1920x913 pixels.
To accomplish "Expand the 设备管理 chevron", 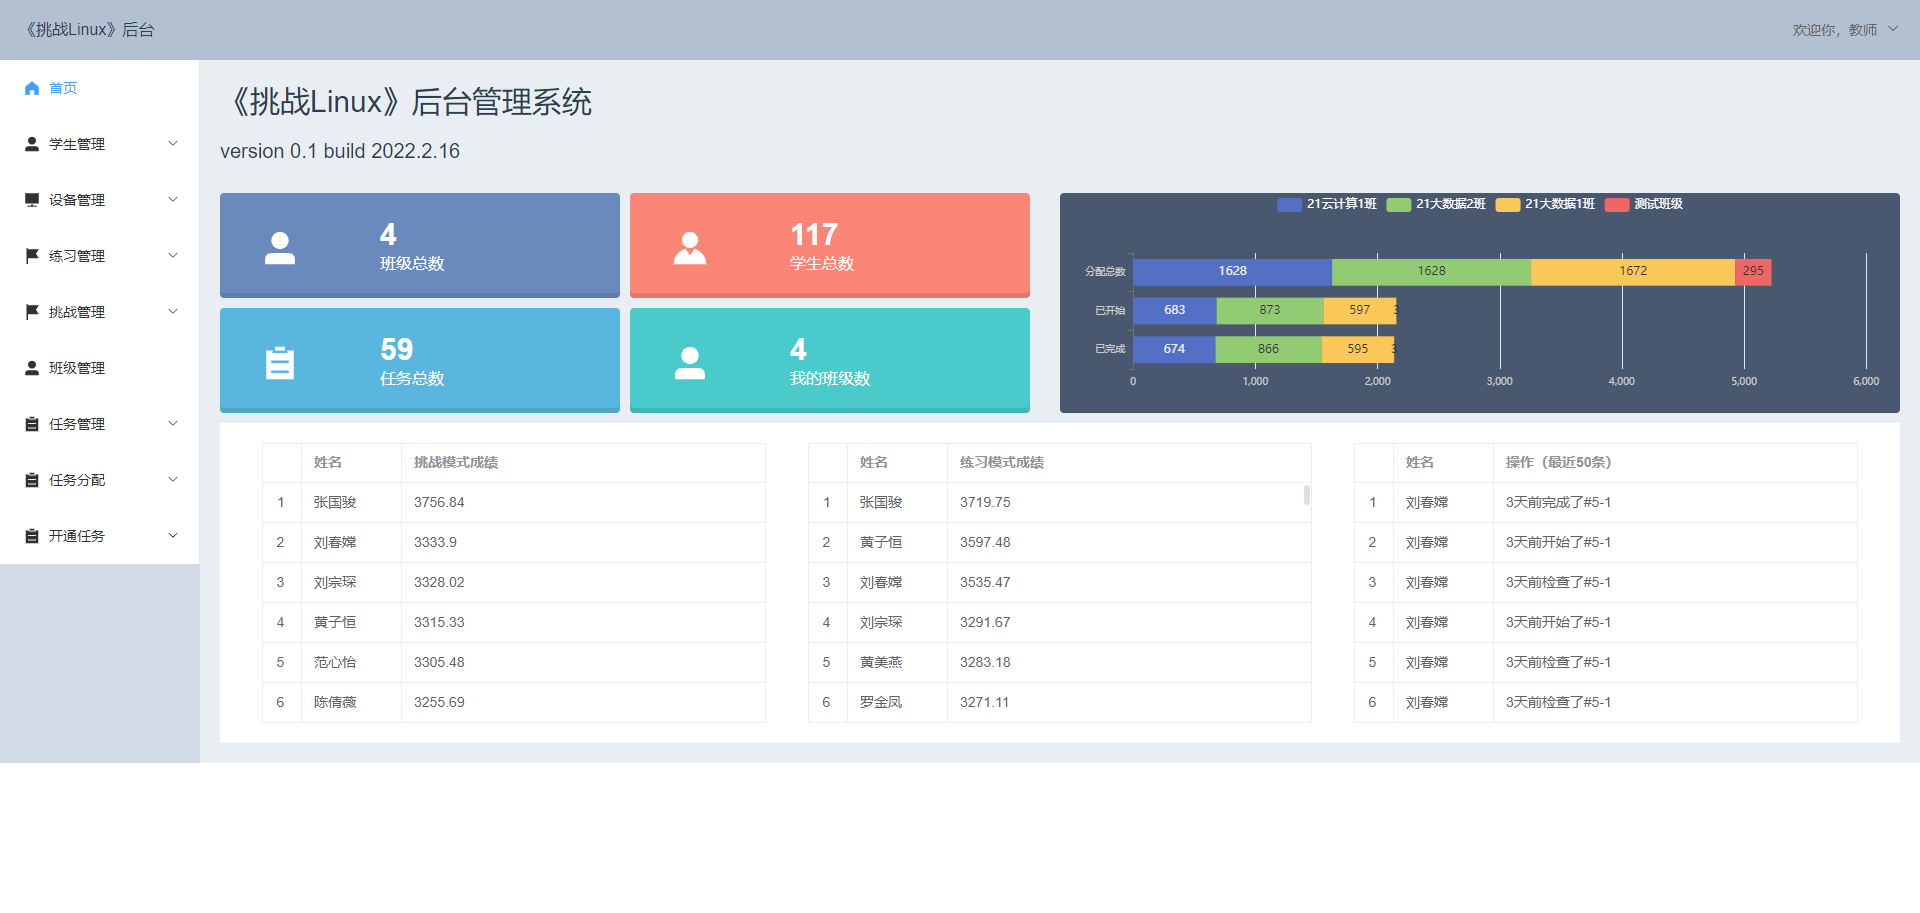I will (x=173, y=199).
